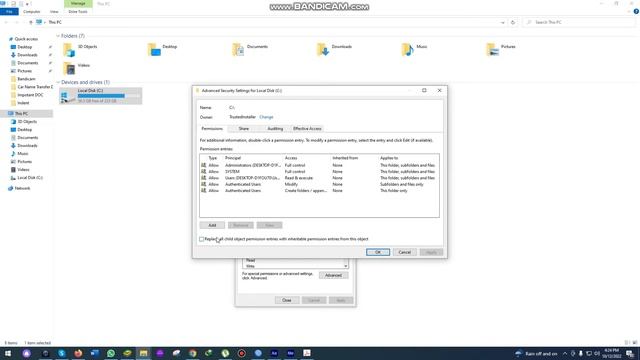Click the Add button for permission entries
Screen dimensions: 640x360
pos(212,225)
